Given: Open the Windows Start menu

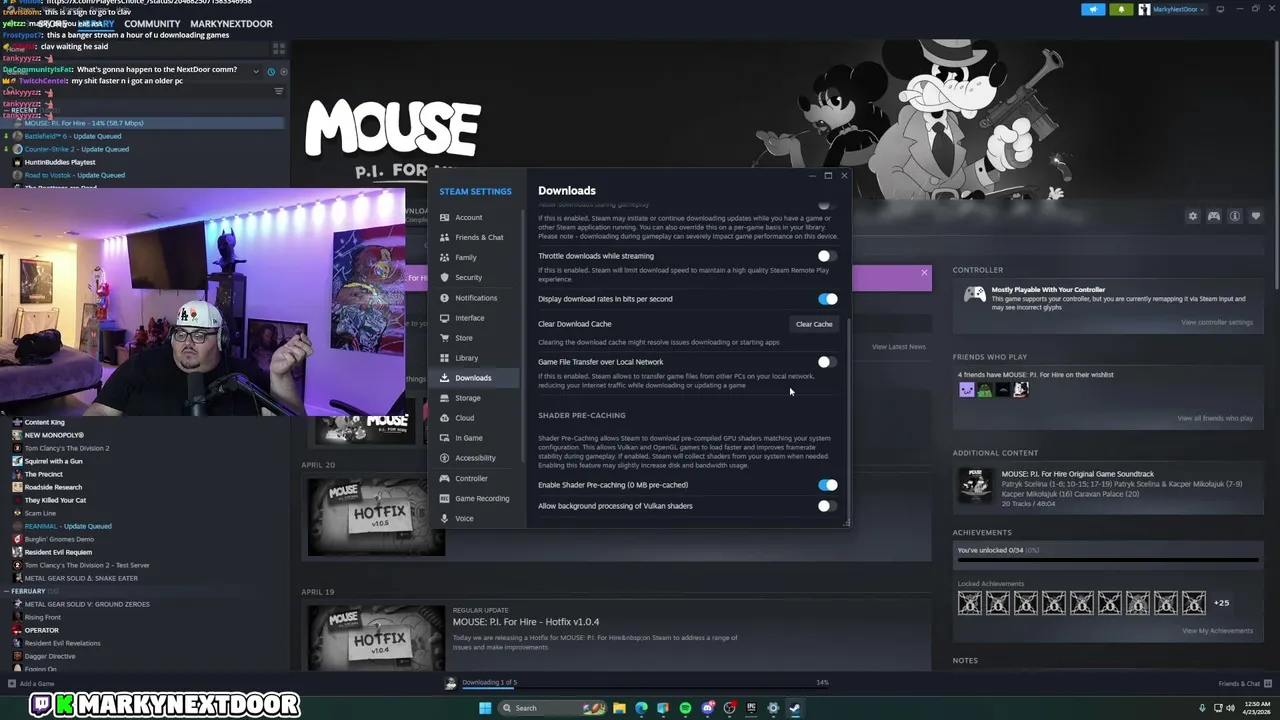Looking at the screenshot, I should (485, 708).
